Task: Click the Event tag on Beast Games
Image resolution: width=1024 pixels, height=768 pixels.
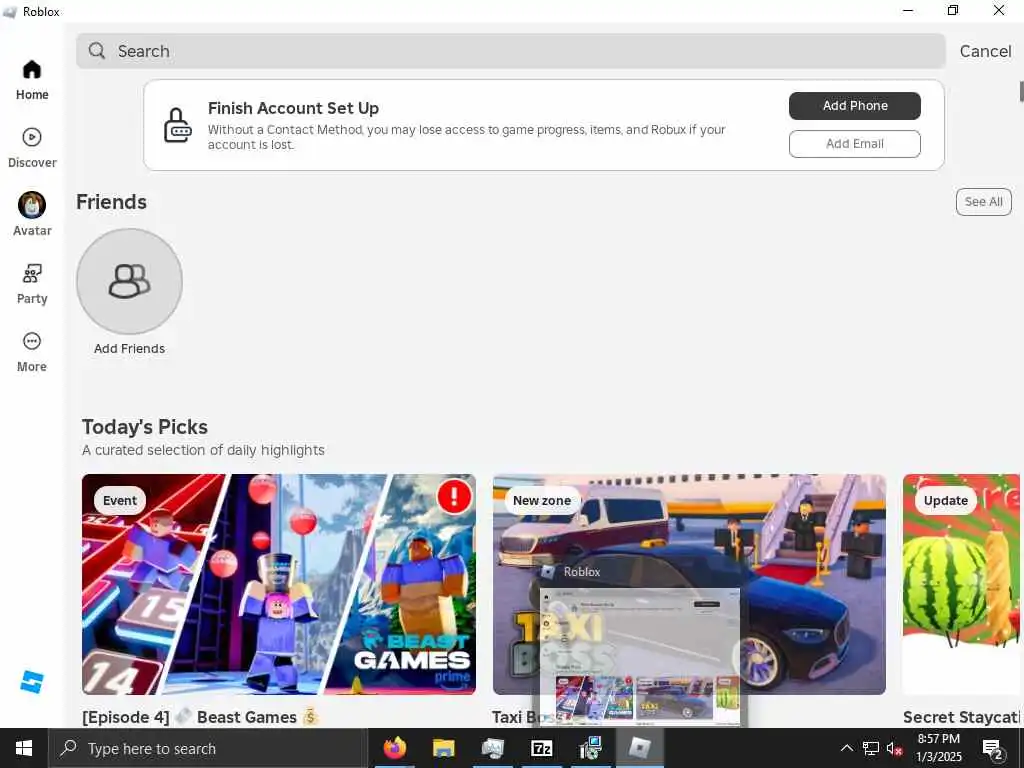Action: pyautogui.click(x=120, y=500)
